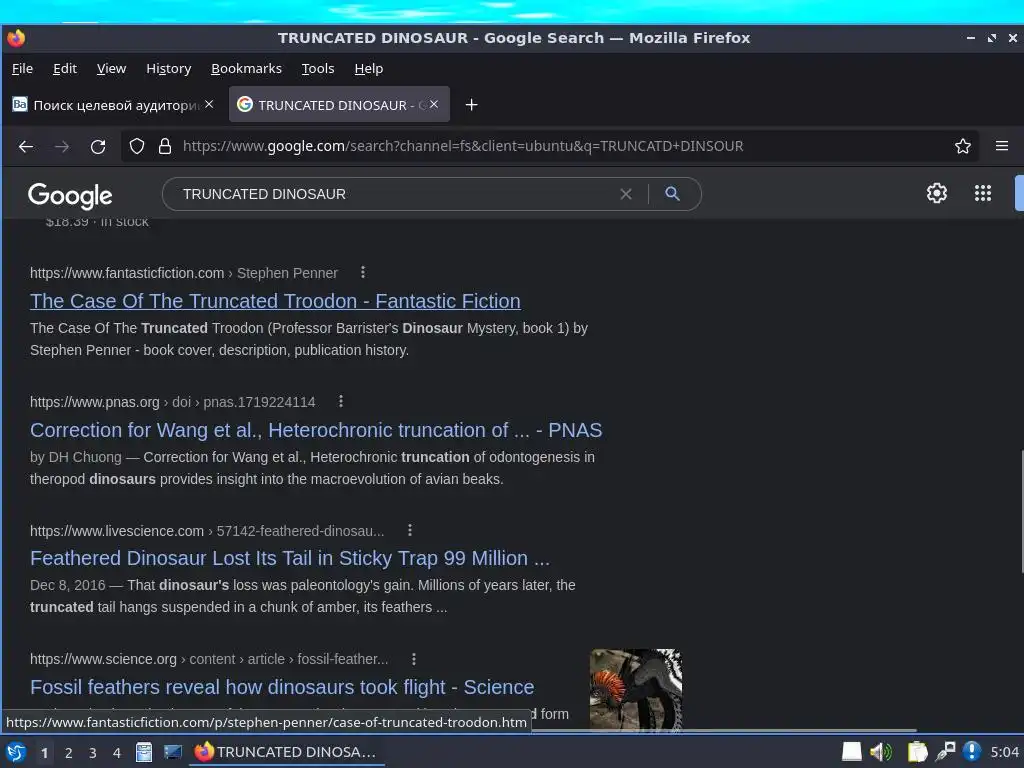The image size is (1024, 768).
Task: Open more options for Fantastic Fiction result
Action: [x=363, y=272]
